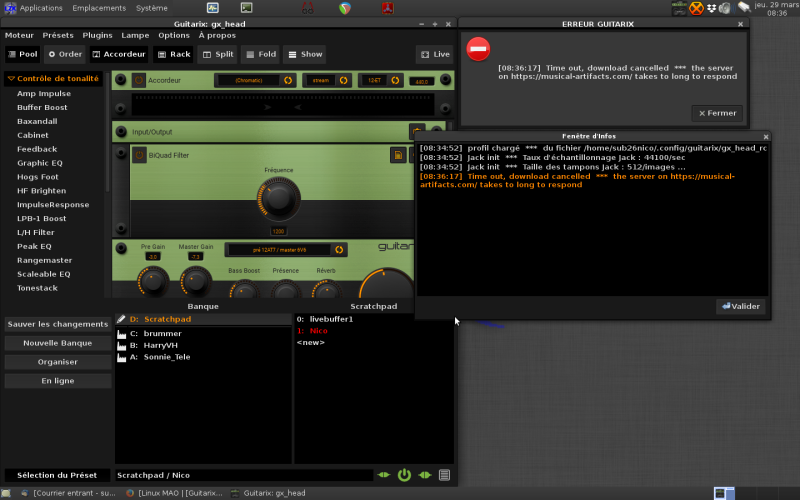Open the À propos menu
Viewport: 800px width, 500px height.
click(x=217, y=35)
